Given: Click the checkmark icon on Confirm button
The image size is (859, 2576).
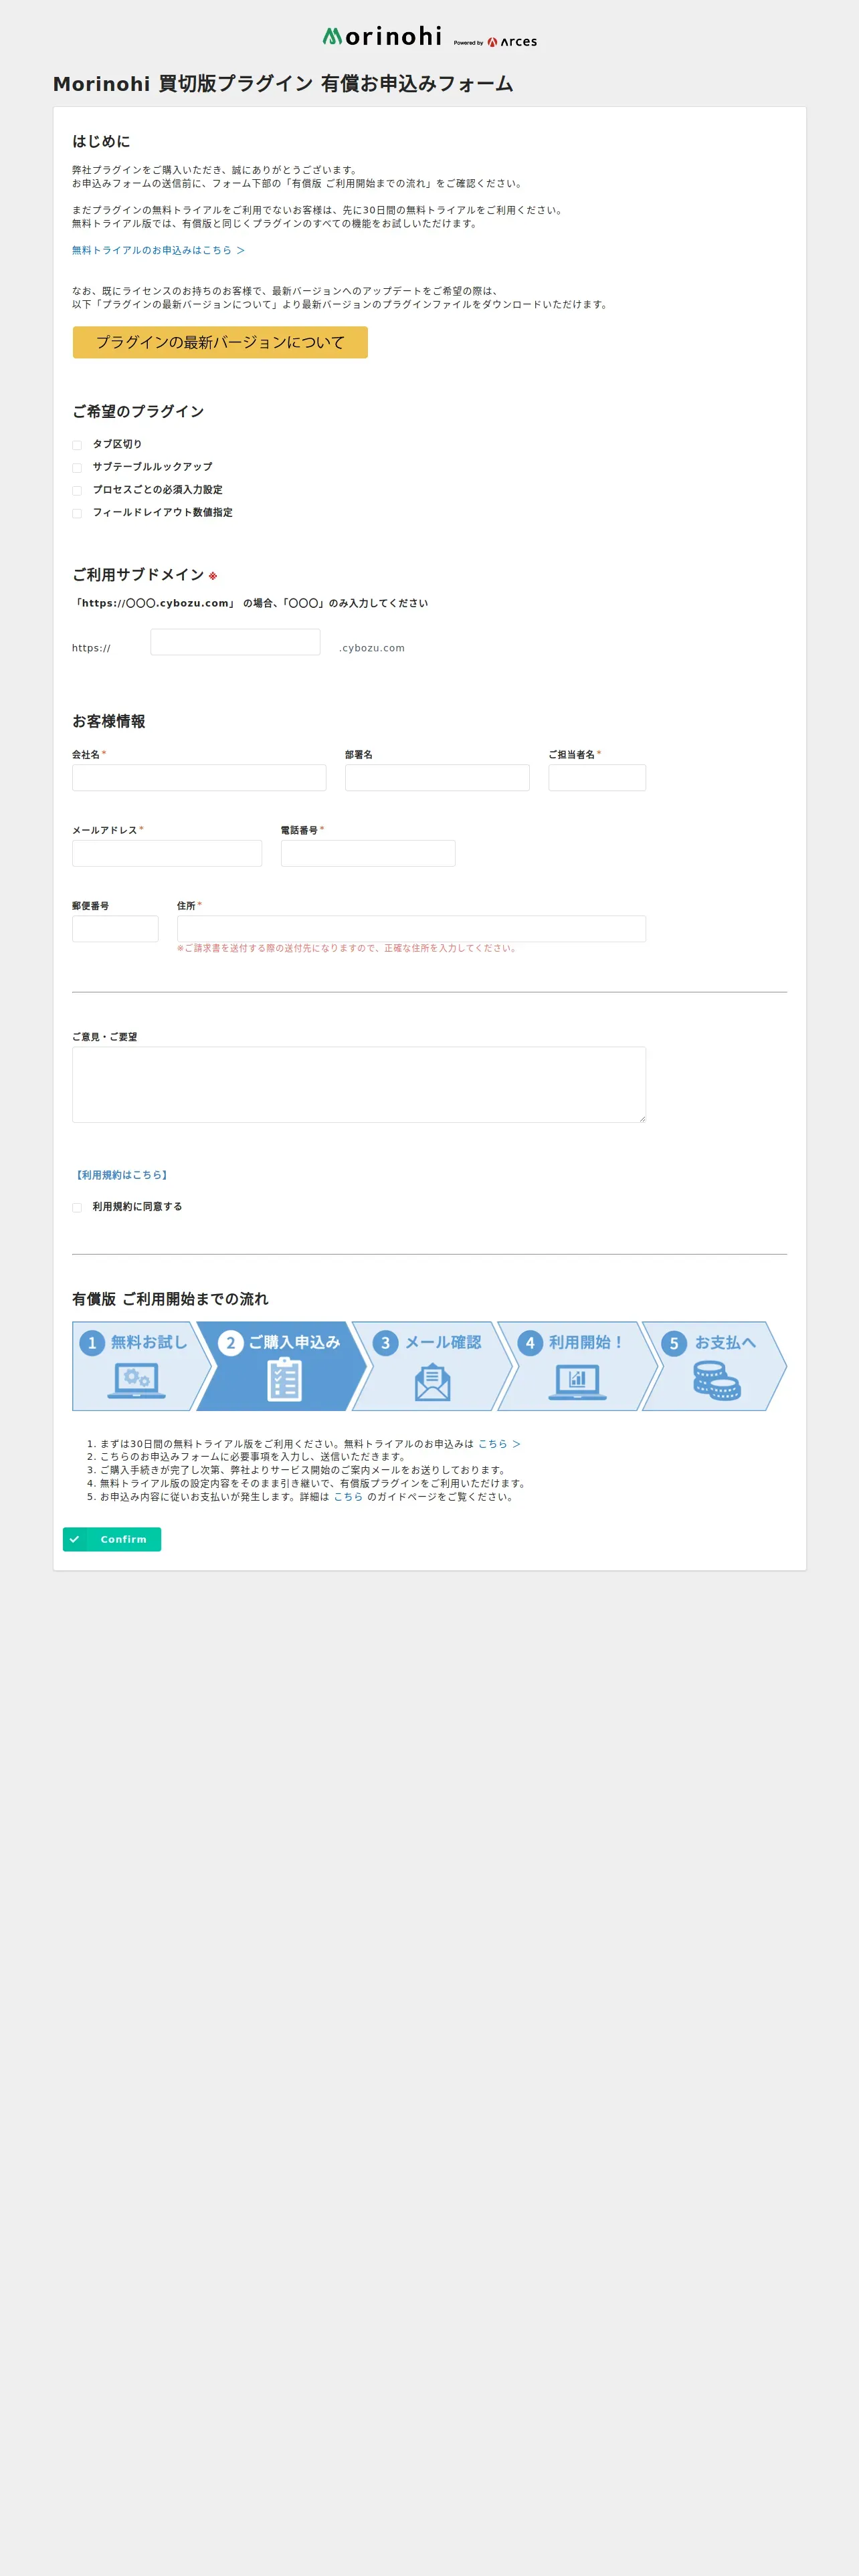Looking at the screenshot, I should [x=74, y=1539].
